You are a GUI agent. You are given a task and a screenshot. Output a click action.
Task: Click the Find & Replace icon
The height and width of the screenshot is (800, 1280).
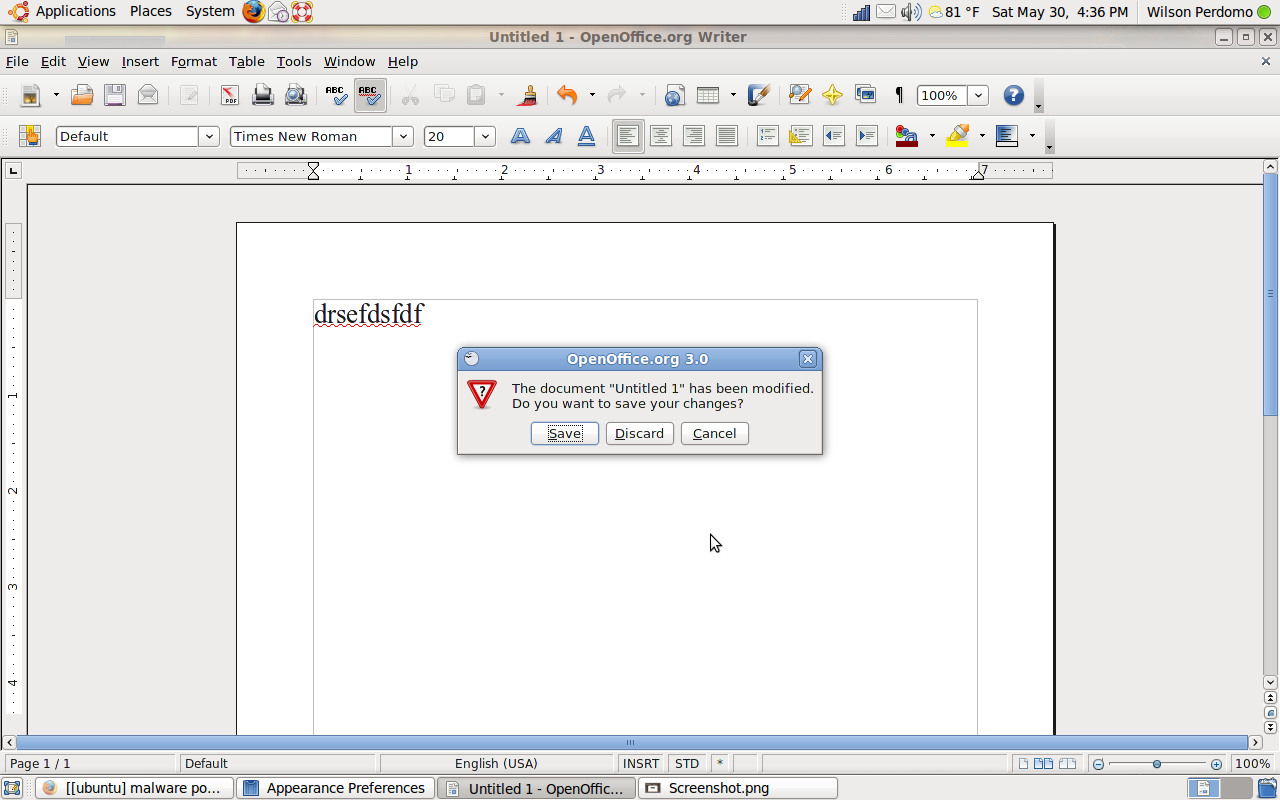799,95
